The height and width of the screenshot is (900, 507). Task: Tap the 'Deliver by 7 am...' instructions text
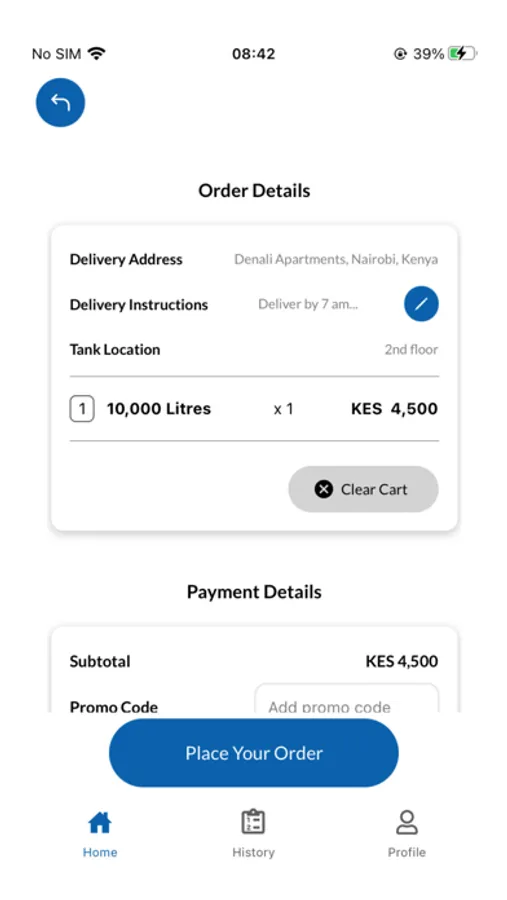click(x=308, y=304)
